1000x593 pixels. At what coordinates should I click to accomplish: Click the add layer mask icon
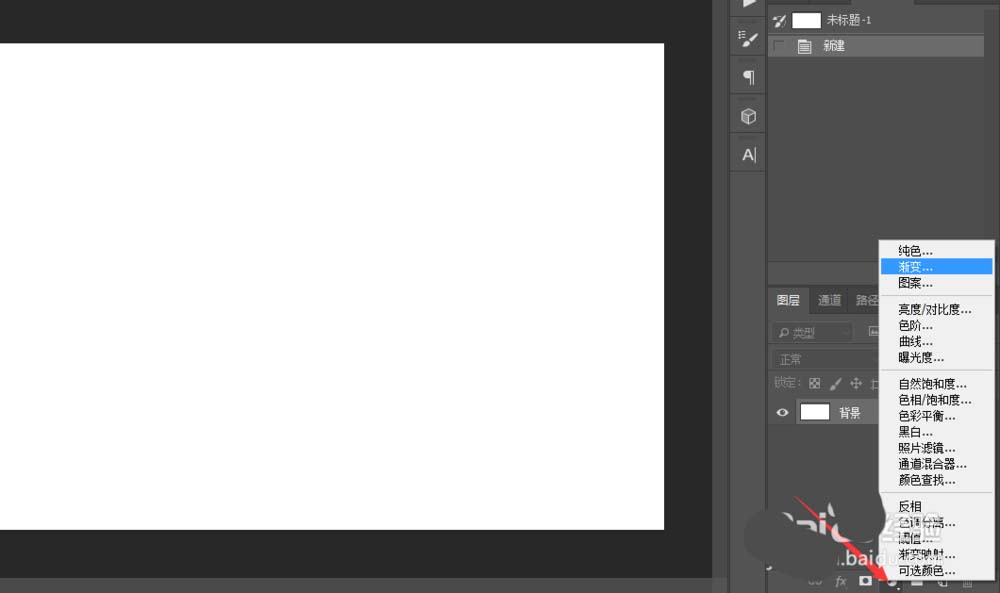click(865, 581)
